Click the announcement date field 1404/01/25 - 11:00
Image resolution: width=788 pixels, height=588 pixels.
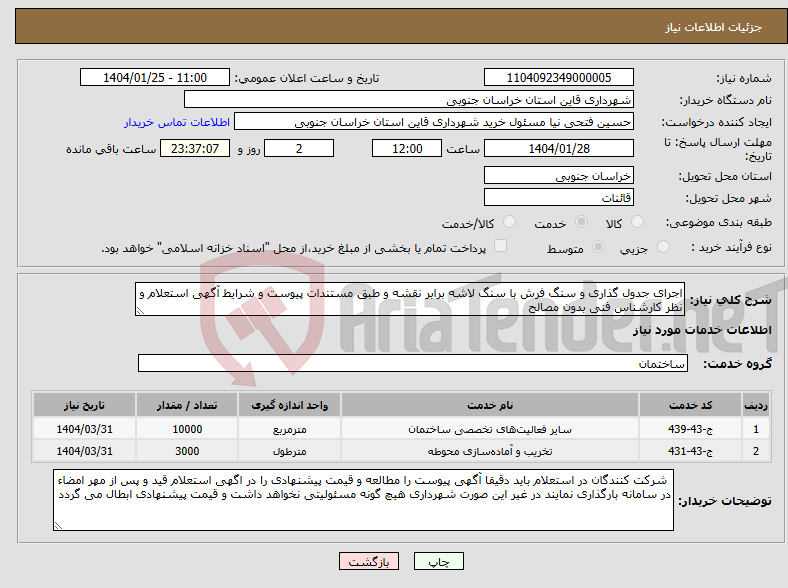pos(155,77)
